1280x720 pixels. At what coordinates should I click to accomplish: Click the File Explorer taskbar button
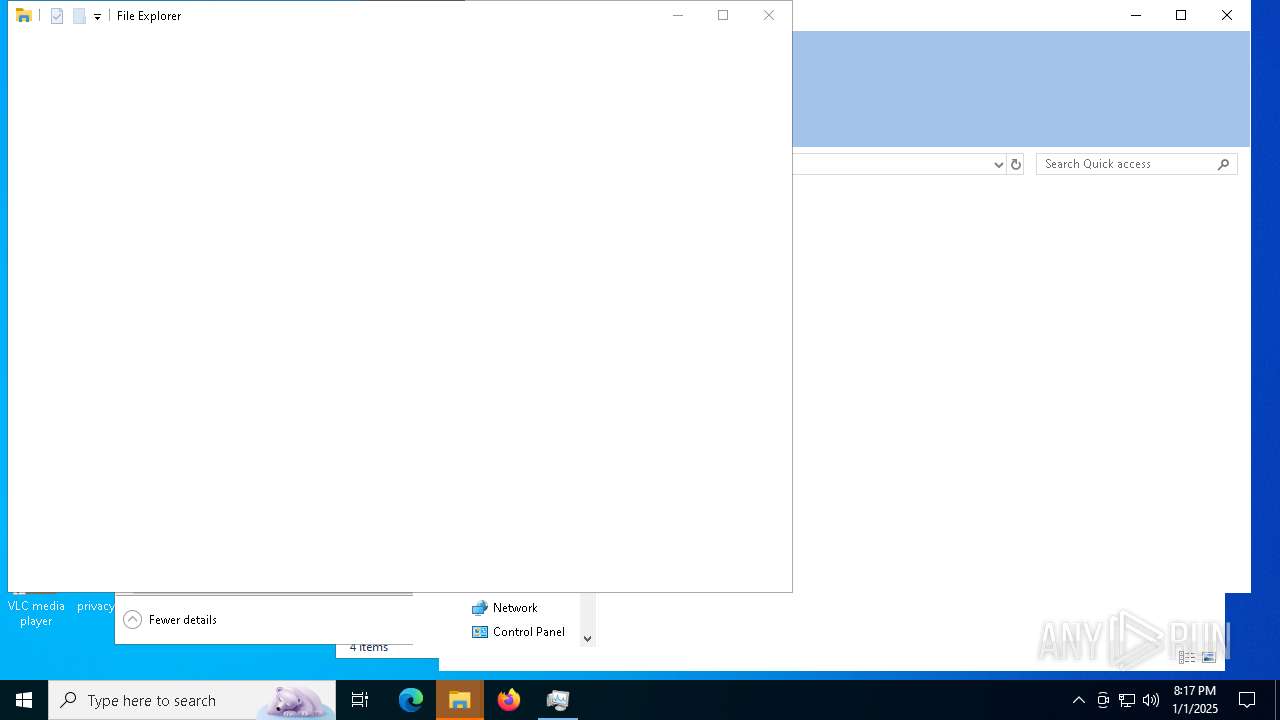460,700
